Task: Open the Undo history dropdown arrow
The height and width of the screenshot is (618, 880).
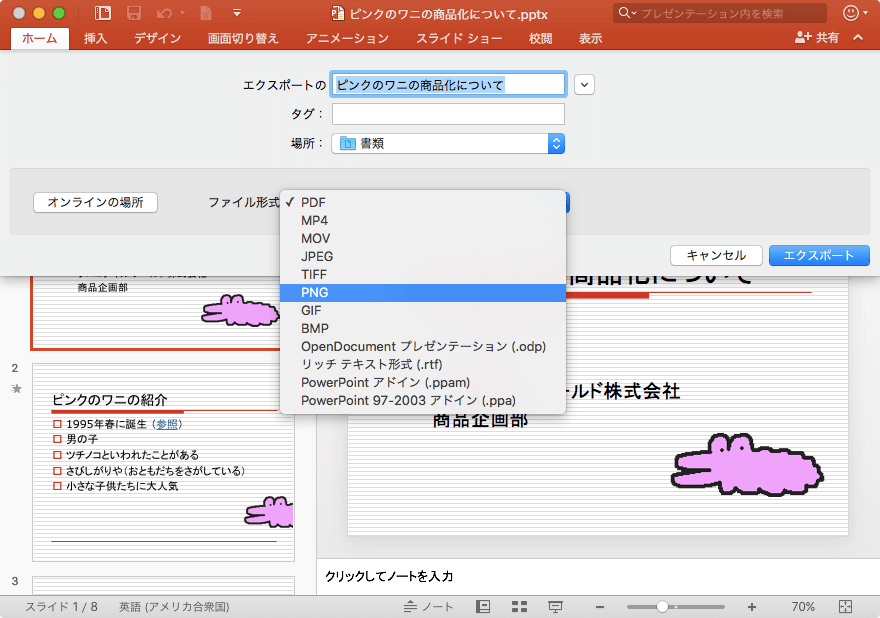Action: 182,13
